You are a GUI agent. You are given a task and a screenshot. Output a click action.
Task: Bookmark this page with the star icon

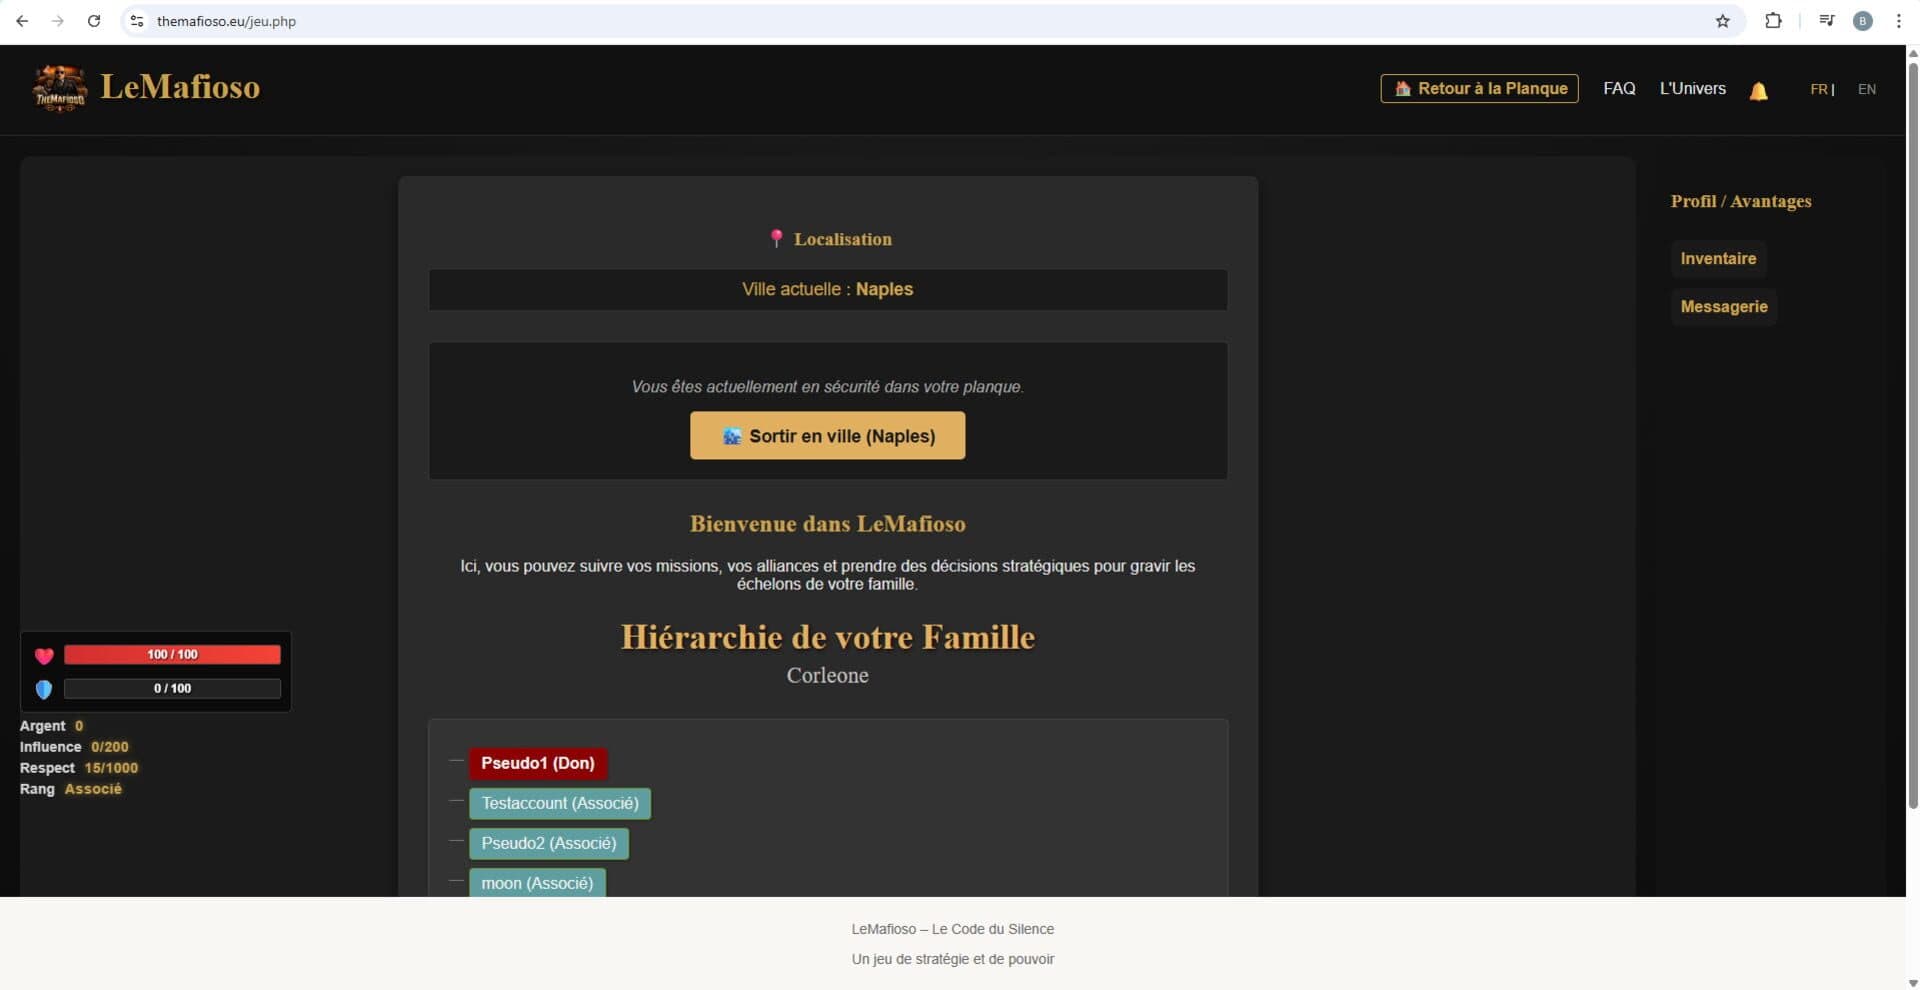1722,21
